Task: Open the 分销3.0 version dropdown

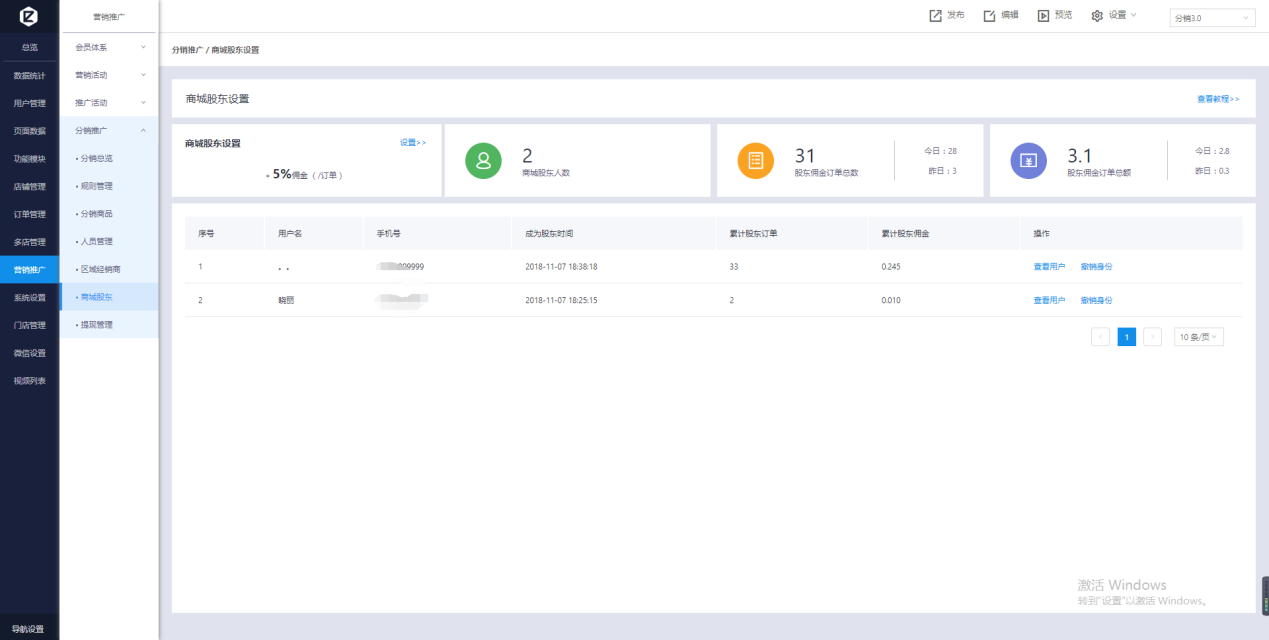Action: [x=1211, y=18]
